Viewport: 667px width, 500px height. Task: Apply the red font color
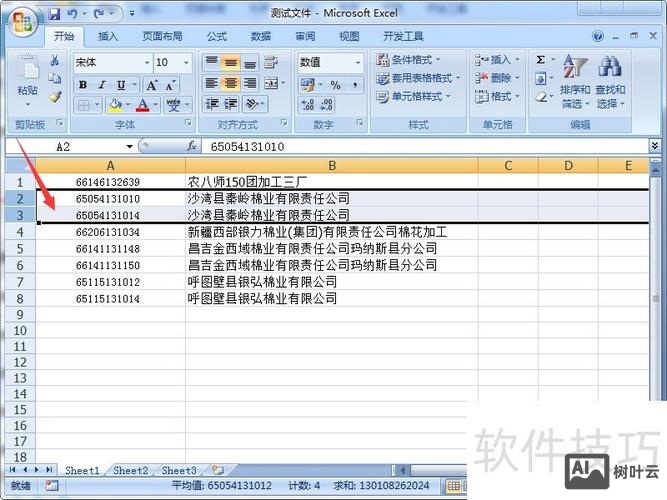[x=143, y=105]
